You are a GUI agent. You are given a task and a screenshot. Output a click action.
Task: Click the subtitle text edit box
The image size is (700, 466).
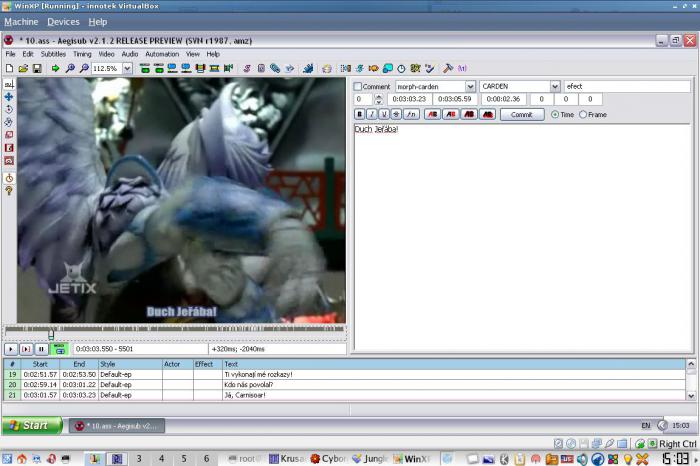[x=523, y=237]
